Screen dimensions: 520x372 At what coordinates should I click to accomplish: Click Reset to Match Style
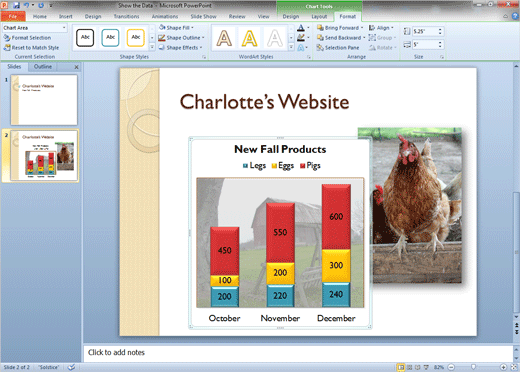pos(31,48)
